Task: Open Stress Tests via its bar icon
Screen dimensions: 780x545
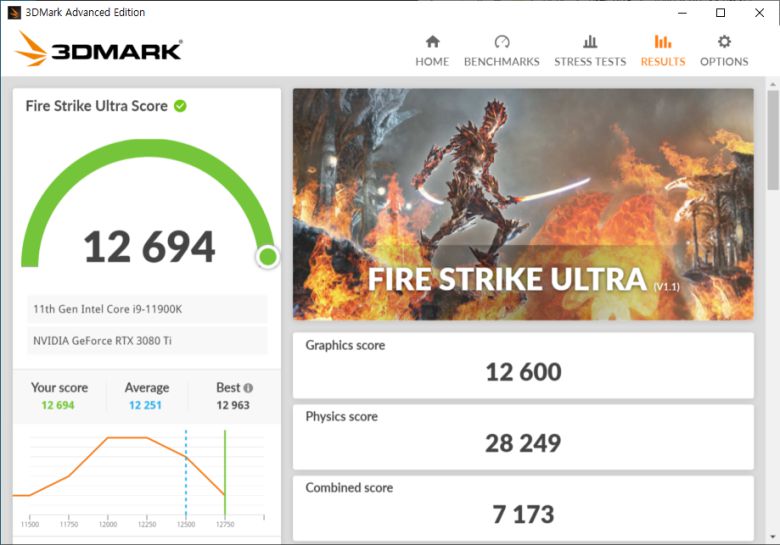Action: point(590,42)
